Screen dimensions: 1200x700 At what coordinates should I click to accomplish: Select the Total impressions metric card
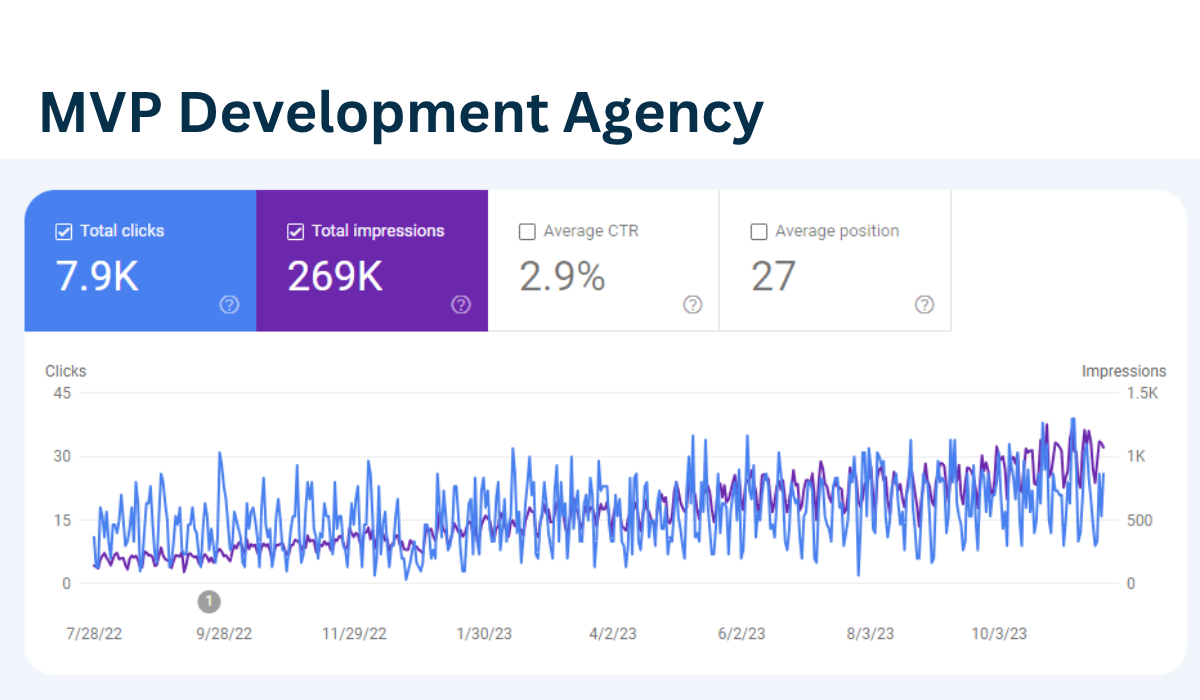[x=372, y=260]
